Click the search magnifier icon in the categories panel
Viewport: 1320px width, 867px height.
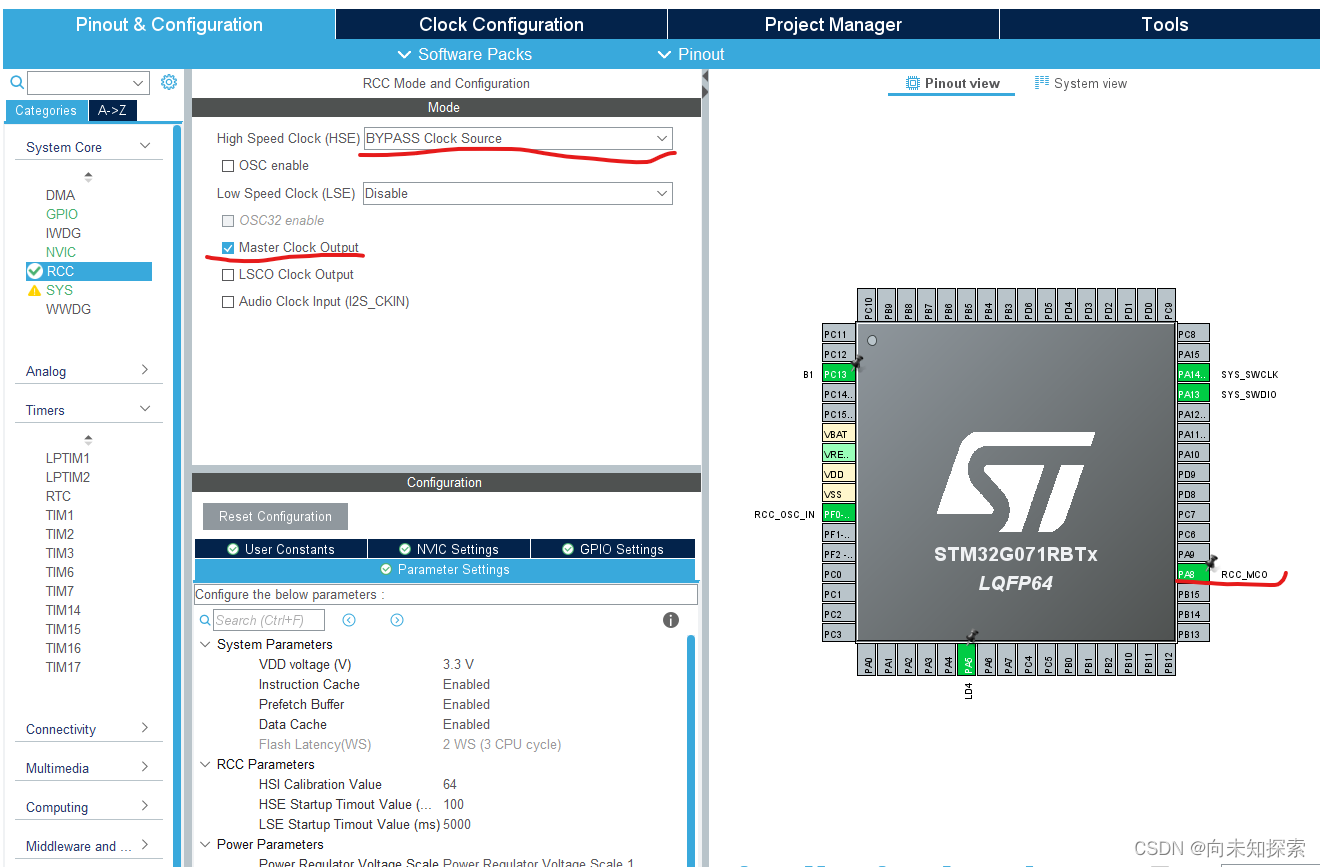click(x=17, y=83)
